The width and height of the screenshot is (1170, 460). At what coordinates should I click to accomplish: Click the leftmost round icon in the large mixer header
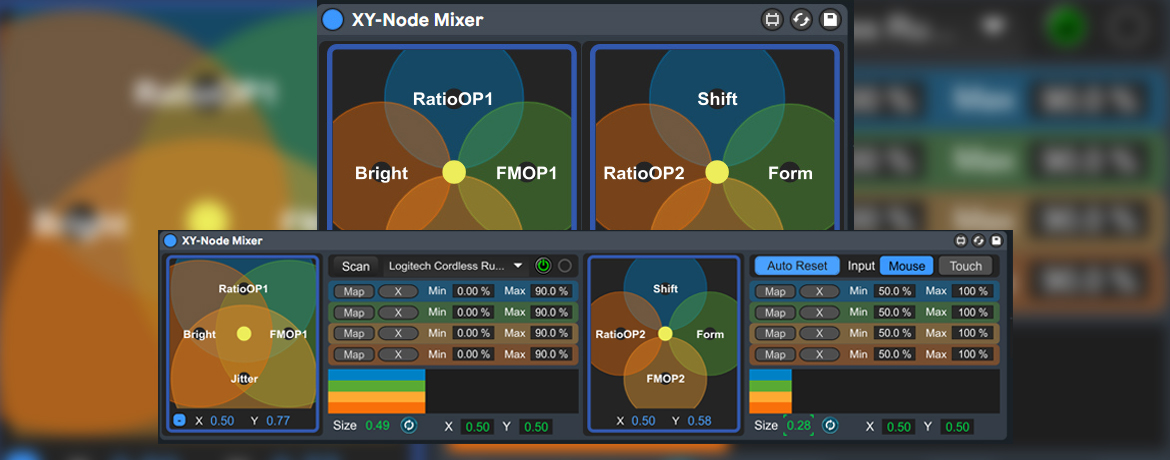(x=772, y=20)
